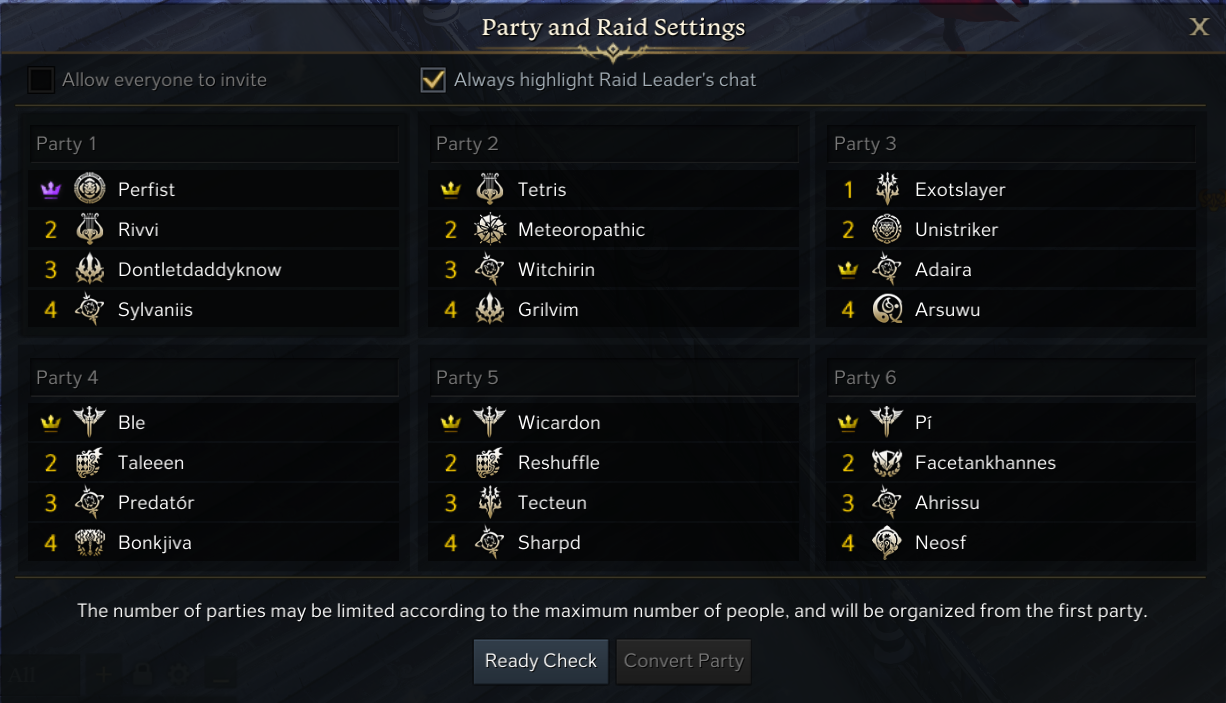1226x703 pixels.
Task: Click the Convert Party button
Action: pyautogui.click(x=684, y=661)
